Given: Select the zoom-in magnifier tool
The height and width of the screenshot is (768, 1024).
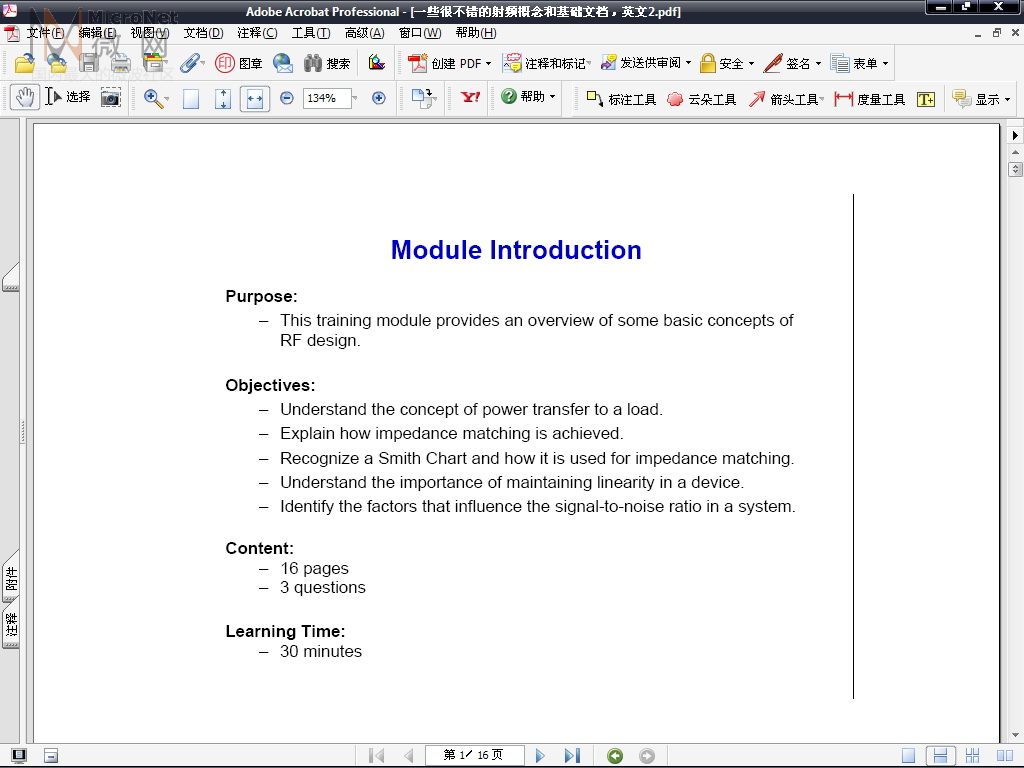Looking at the screenshot, I should (x=155, y=99).
